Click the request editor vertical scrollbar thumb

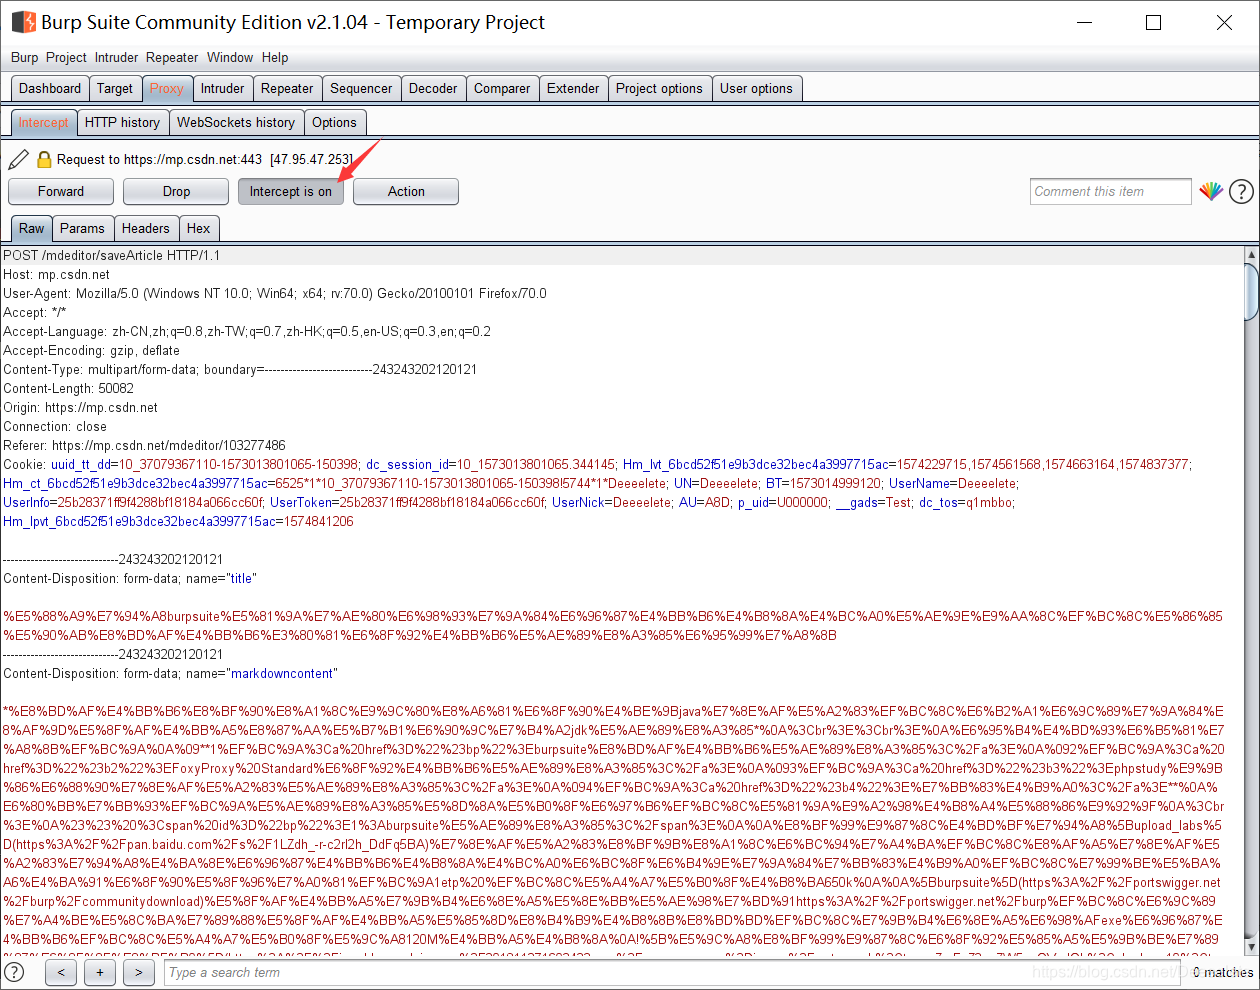coord(1251,290)
